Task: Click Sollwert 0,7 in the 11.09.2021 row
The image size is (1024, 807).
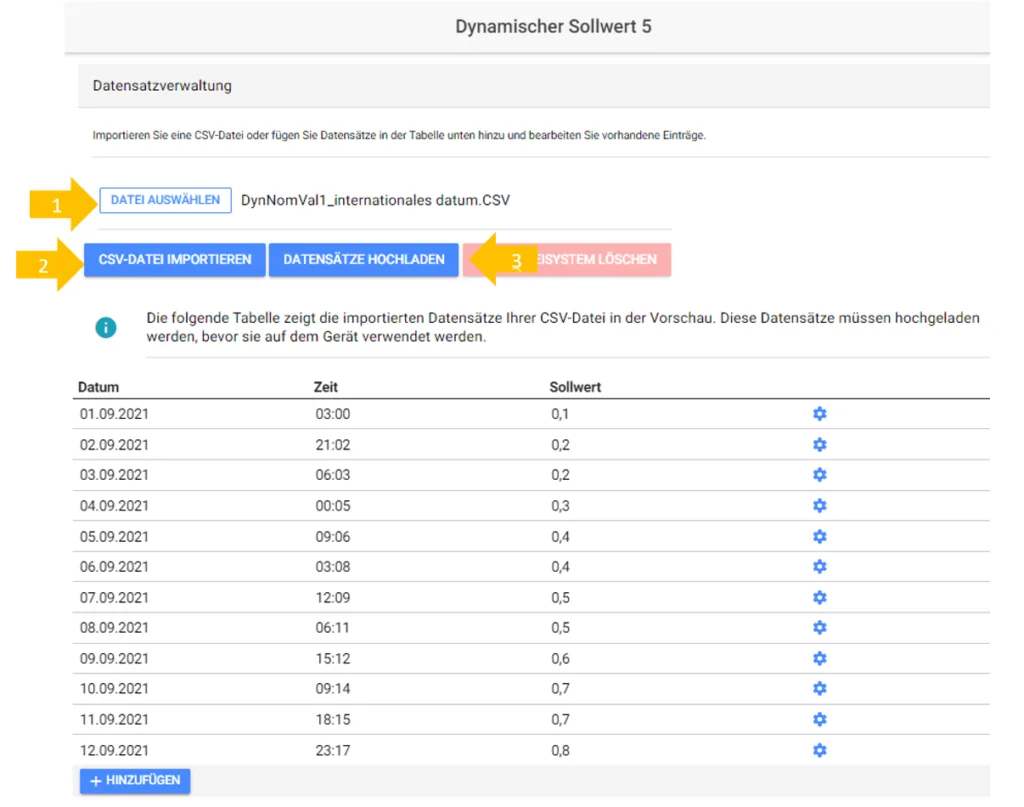Action: coord(560,719)
